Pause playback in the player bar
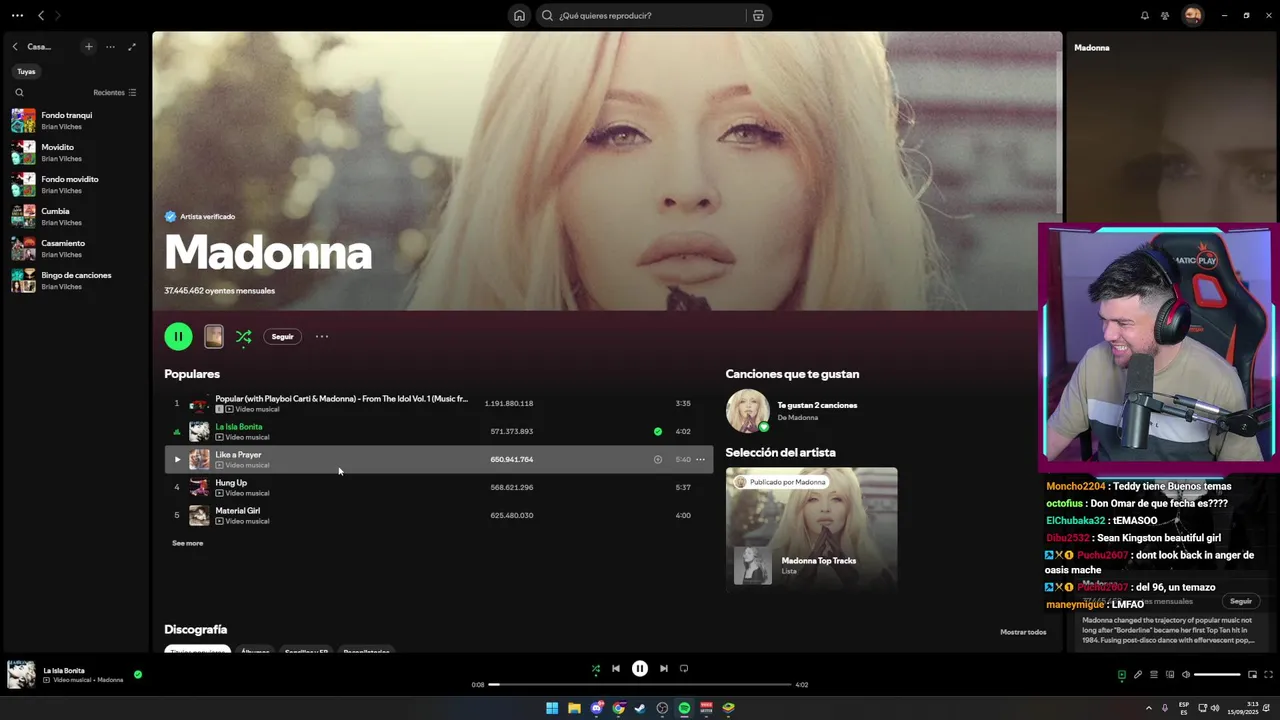1280x720 pixels. (640, 668)
